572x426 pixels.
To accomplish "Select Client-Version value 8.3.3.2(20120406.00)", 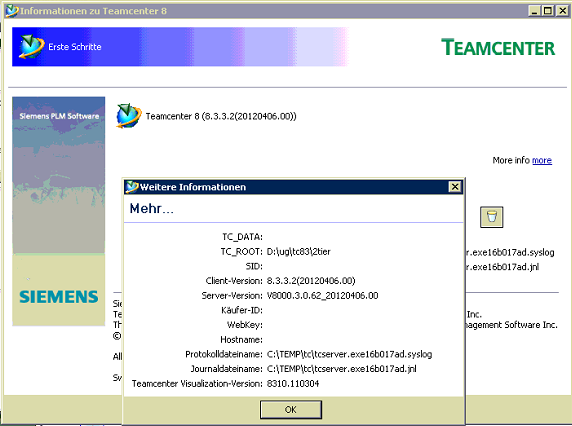I will point(311,281).
